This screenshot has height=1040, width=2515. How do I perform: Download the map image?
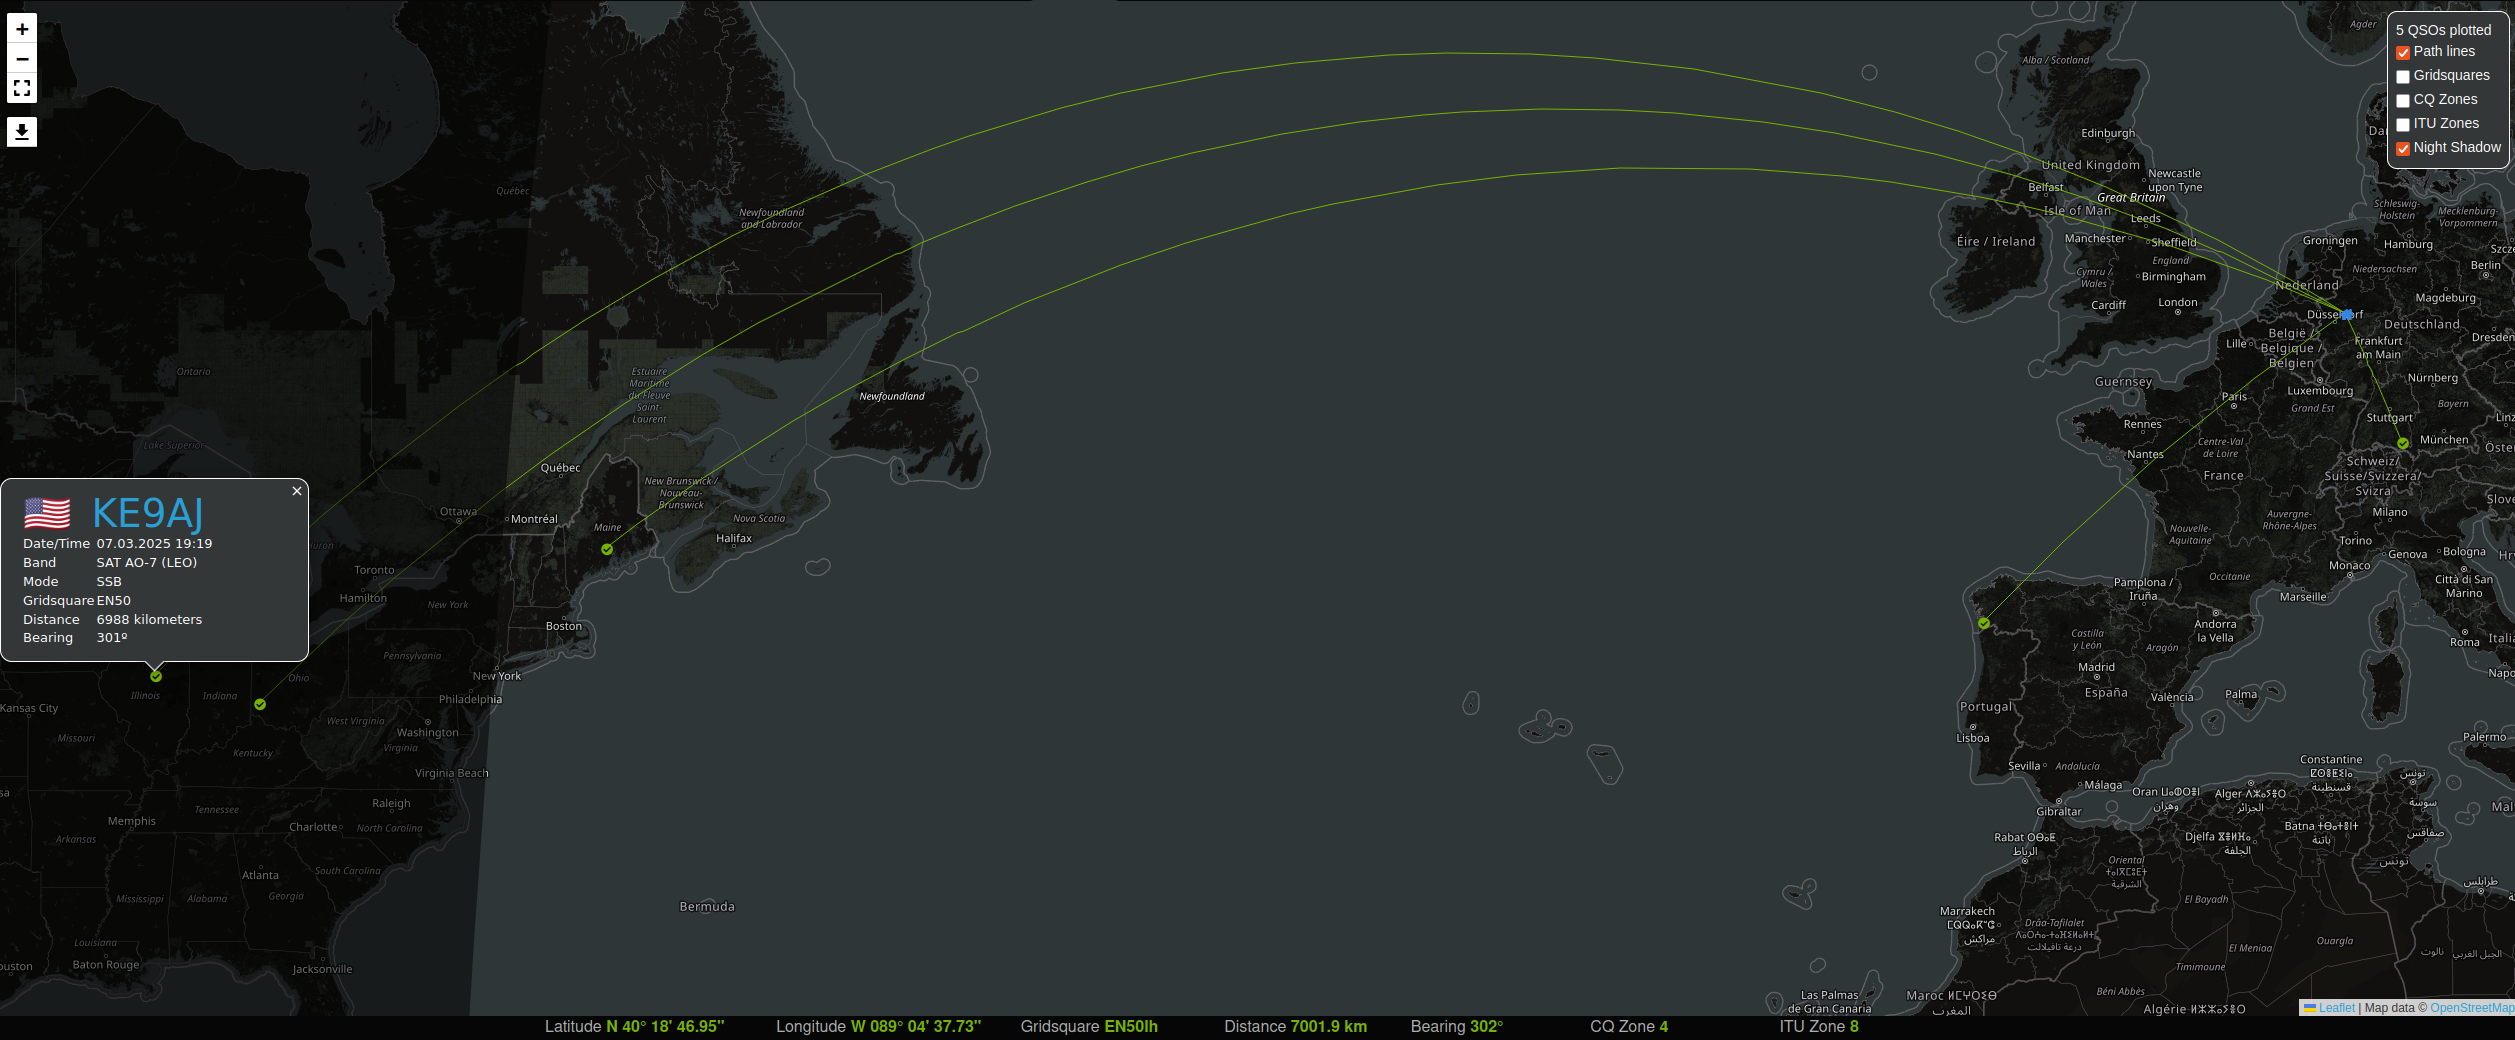[x=22, y=131]
